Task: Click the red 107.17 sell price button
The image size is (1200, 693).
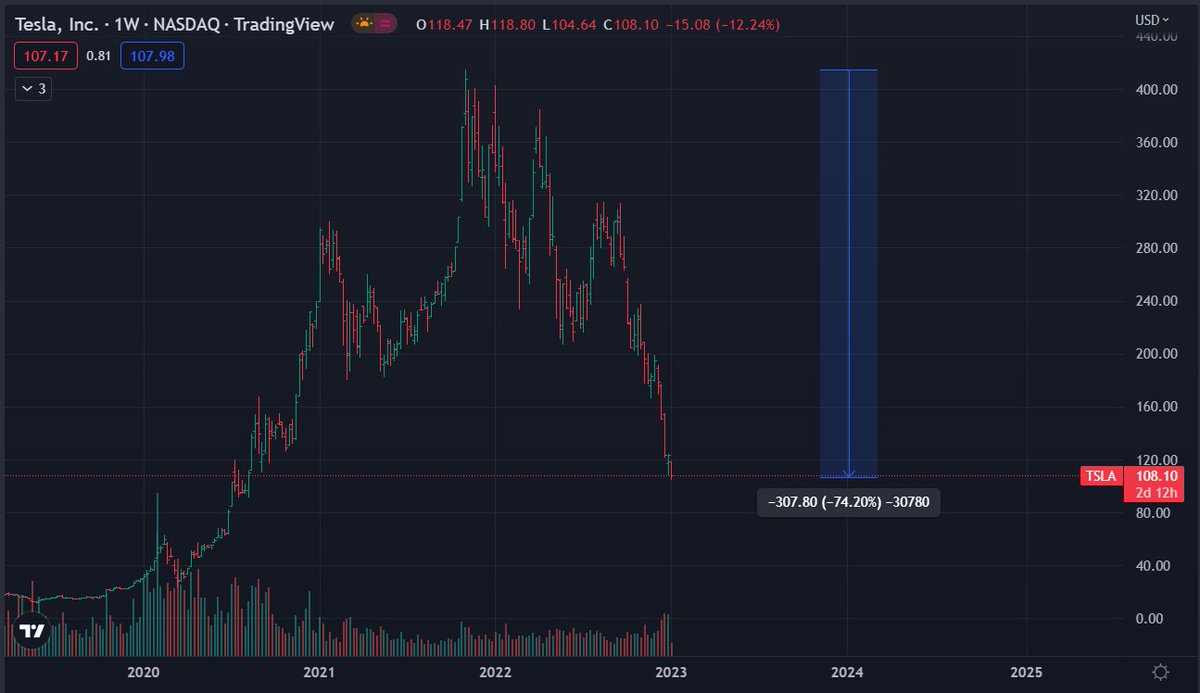Action: click(x=46, y=56)
